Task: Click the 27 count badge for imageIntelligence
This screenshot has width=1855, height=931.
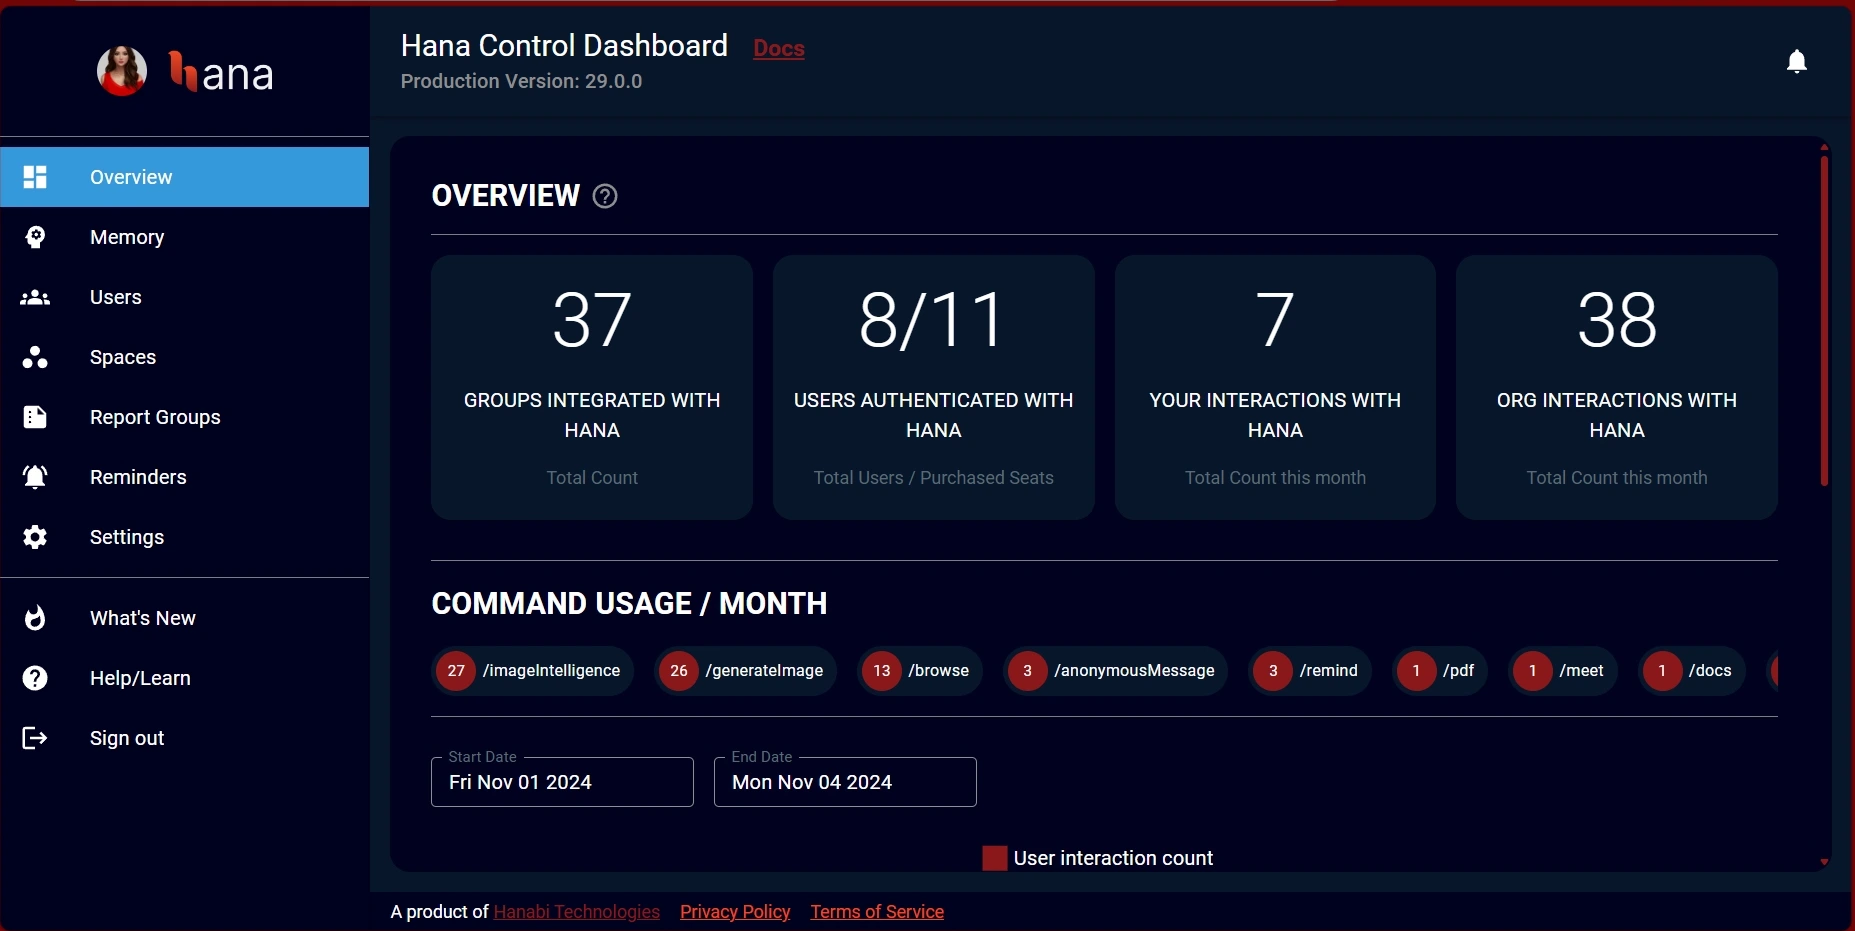Action: point(456,670)
